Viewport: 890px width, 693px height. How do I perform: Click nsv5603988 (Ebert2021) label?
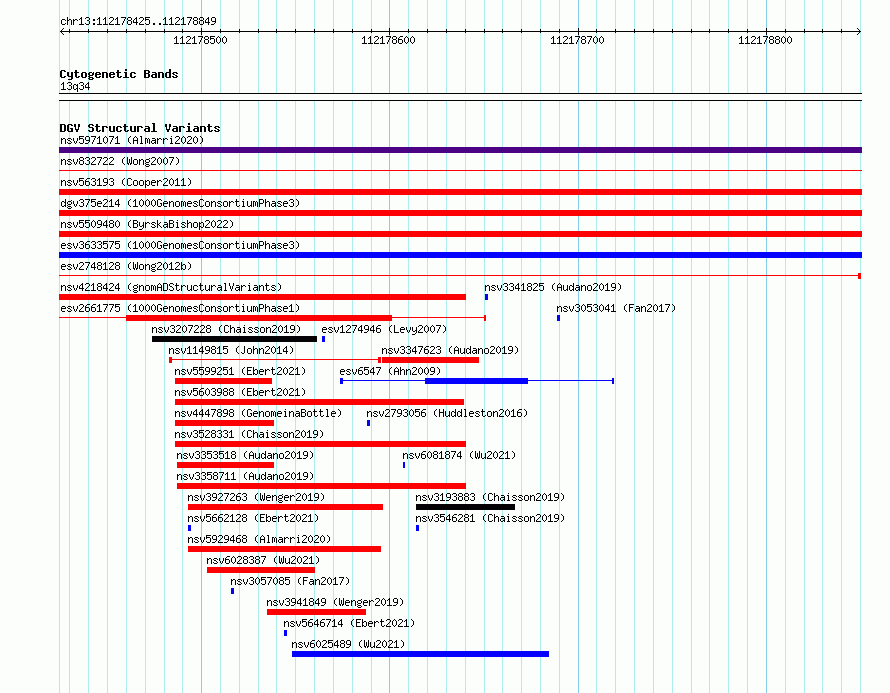click(240, 392)
